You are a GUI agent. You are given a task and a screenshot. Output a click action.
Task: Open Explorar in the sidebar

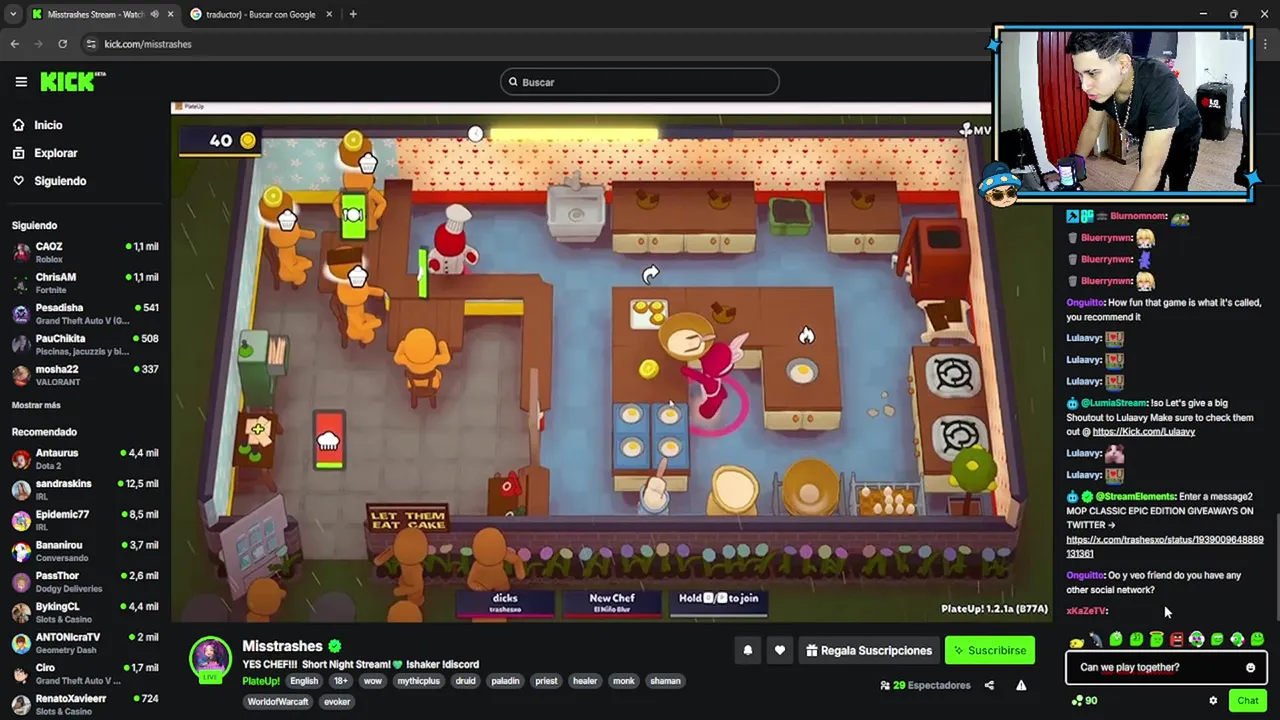pyautogui.click(x=55, y=153)
